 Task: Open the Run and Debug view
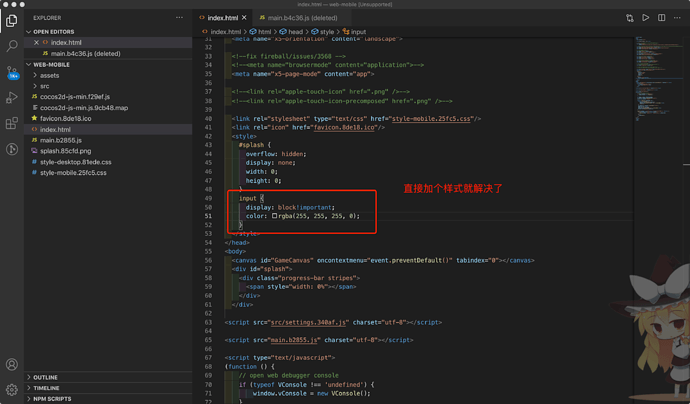click(12, 97)
